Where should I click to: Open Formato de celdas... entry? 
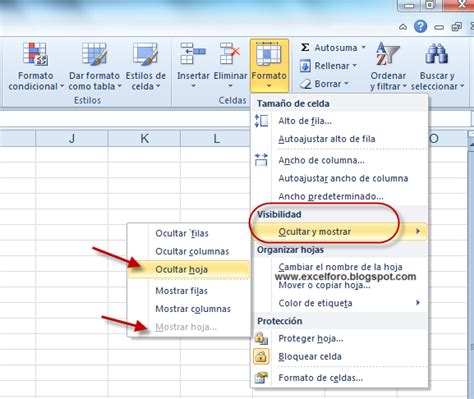[x=339, y=378]
